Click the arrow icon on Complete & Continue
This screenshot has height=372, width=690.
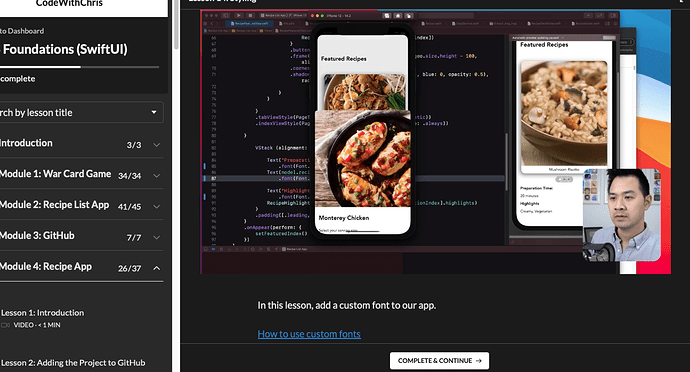pyautogui.click(x=479, y=361)
